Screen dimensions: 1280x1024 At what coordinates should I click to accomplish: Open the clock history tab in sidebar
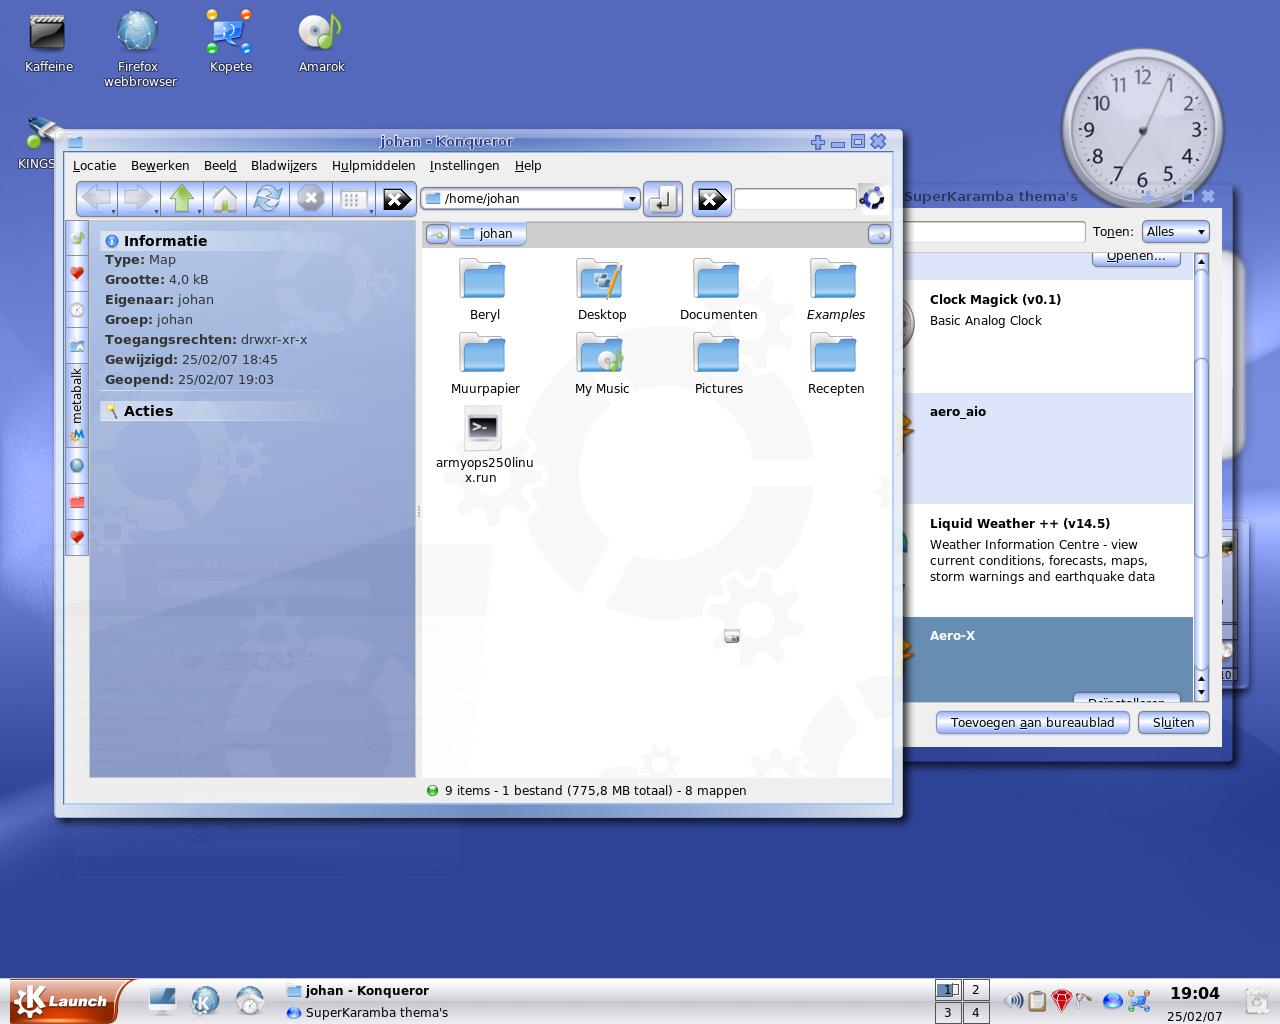(x=77, y=309)
